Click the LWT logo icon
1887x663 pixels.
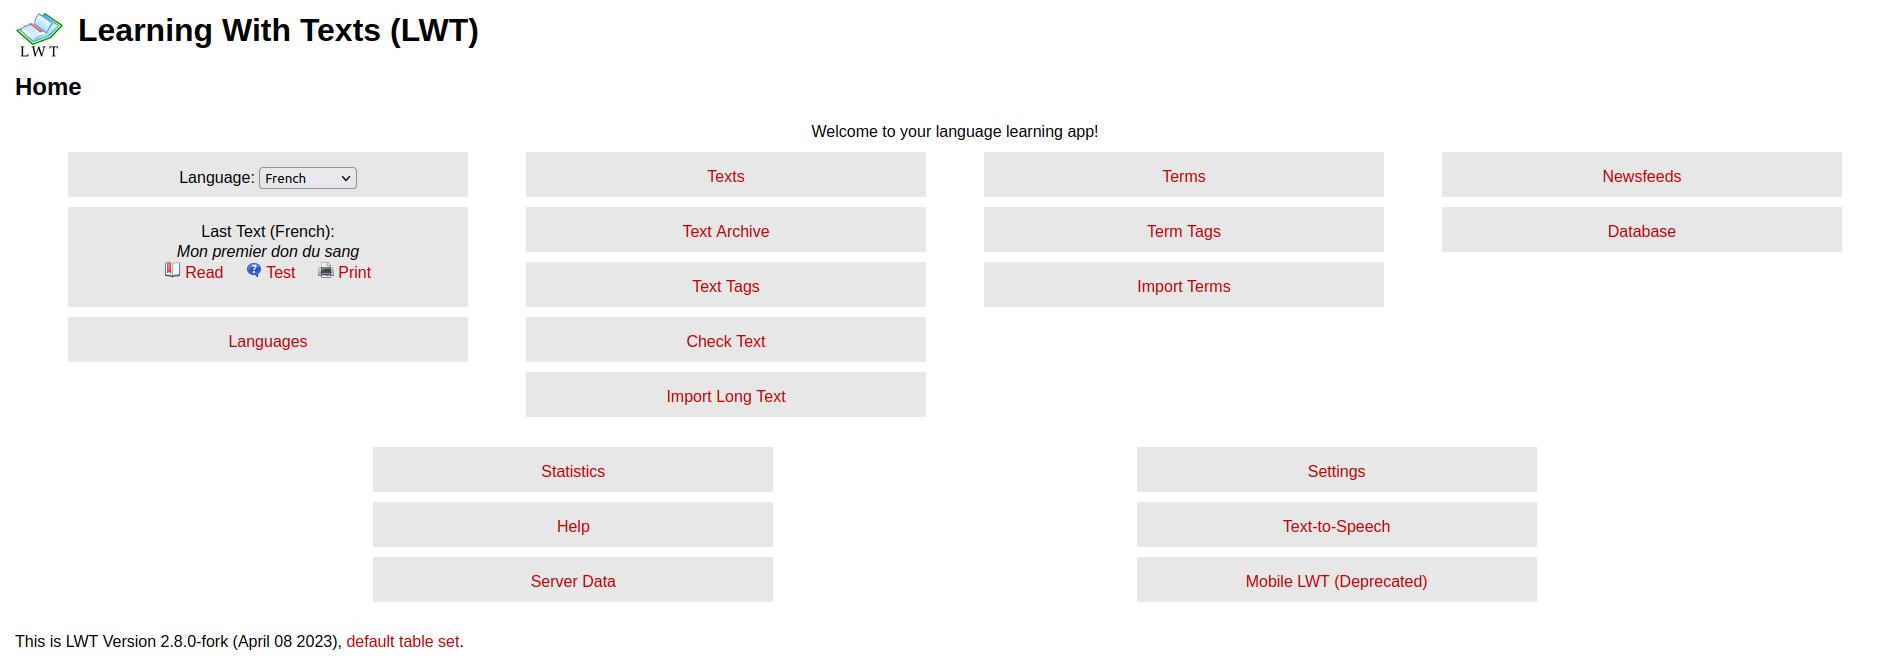click(38, 33)
